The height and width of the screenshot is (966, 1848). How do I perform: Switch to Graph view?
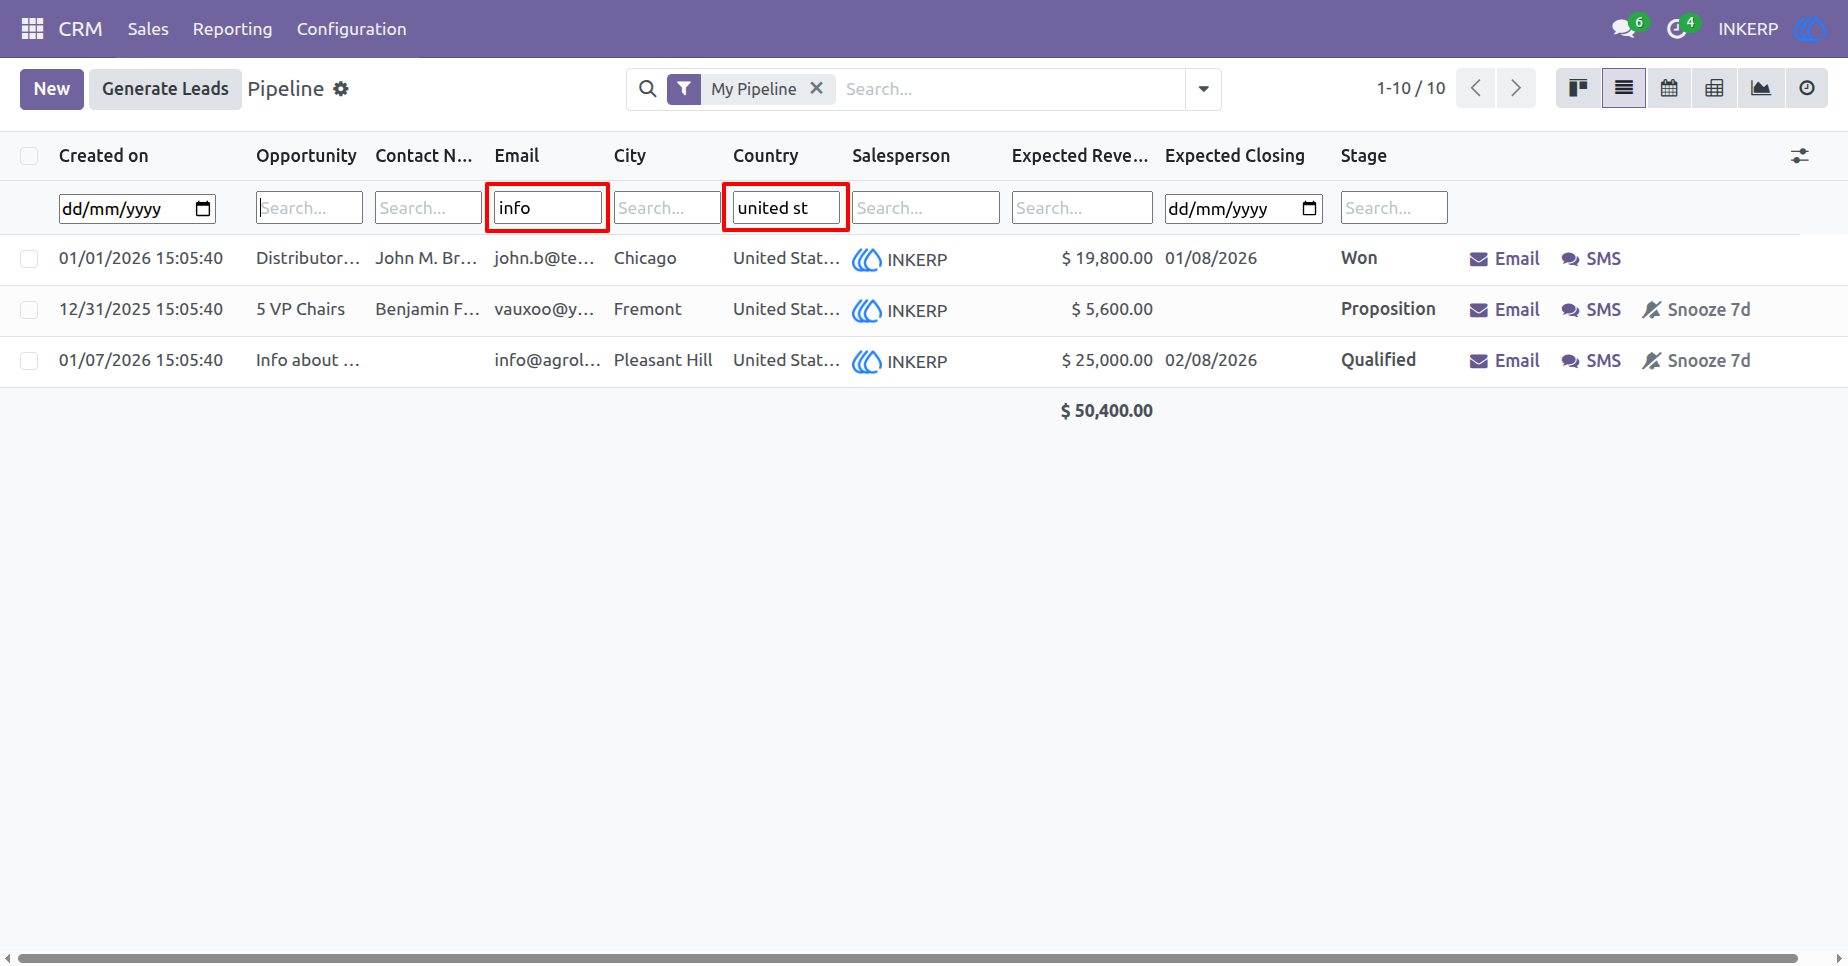coord(1760,88)
